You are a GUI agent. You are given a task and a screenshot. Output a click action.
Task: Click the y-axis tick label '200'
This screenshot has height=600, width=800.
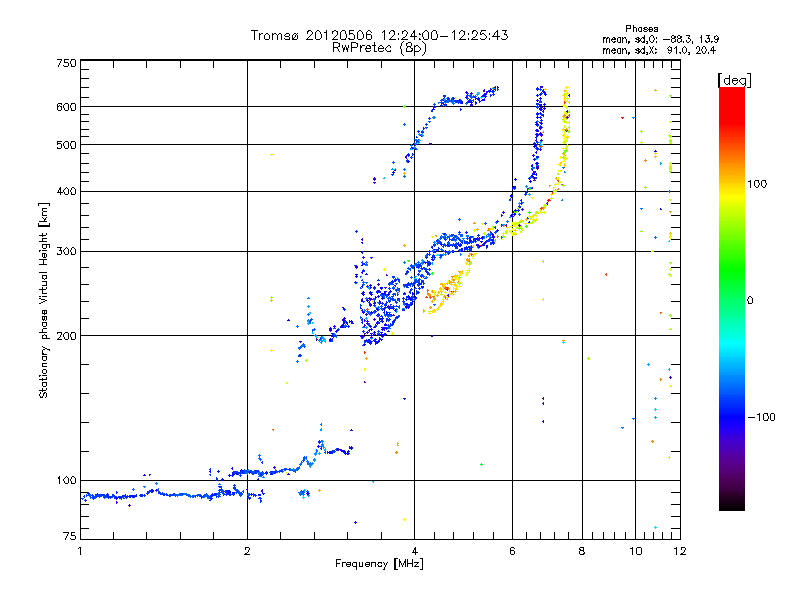[67, 336]
